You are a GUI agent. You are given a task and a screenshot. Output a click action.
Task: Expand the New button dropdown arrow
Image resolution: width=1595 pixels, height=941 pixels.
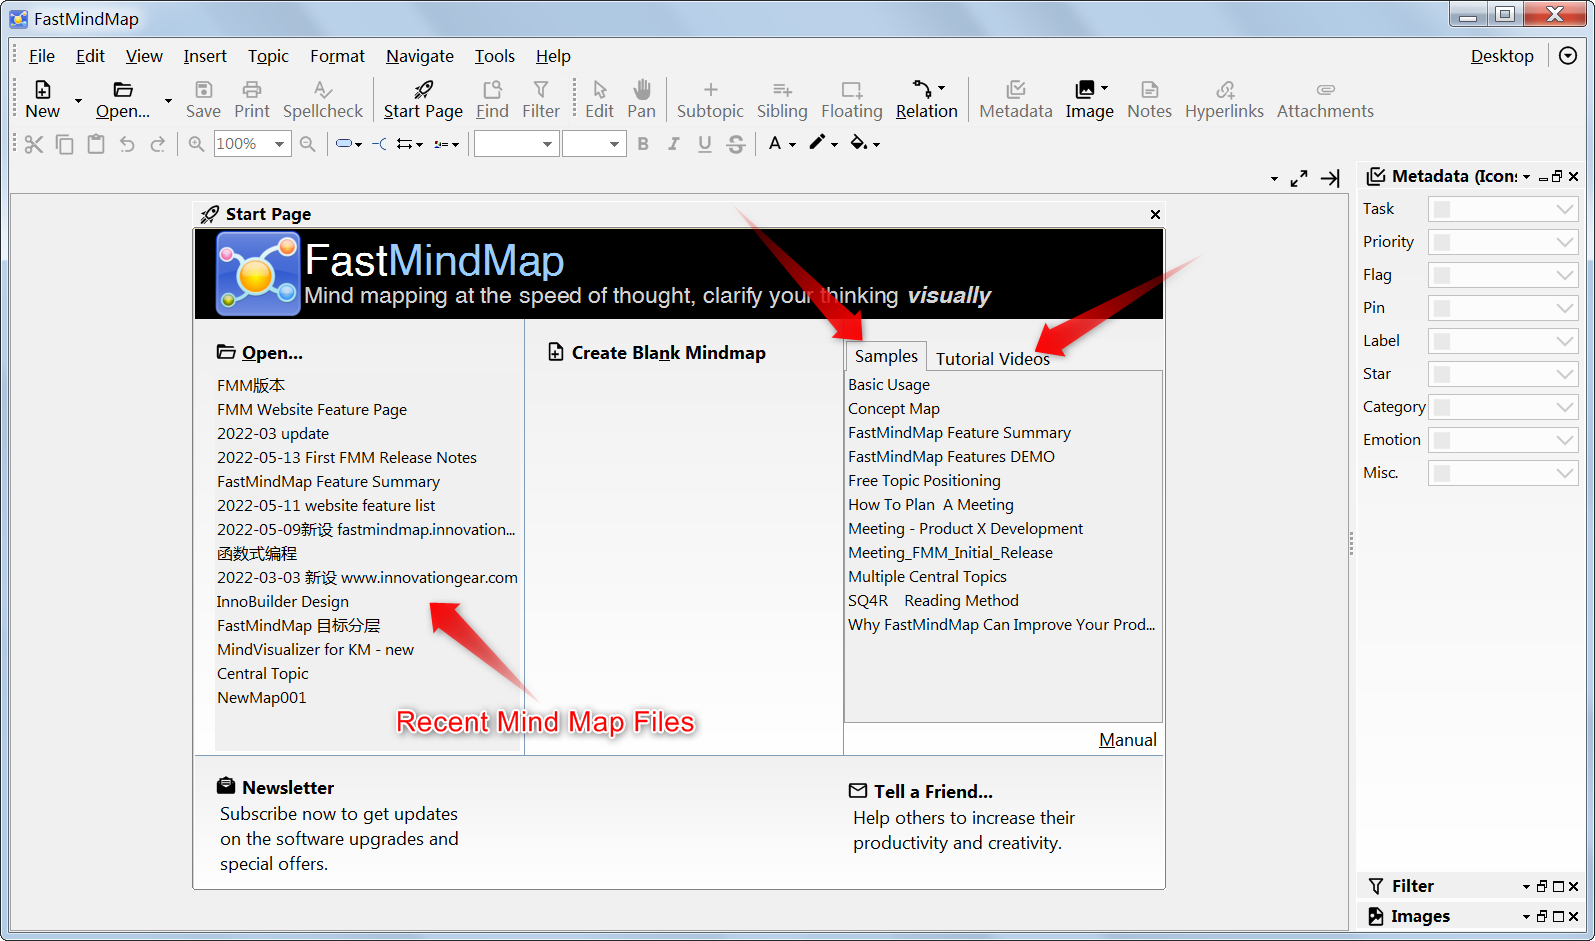pos(78,100)
